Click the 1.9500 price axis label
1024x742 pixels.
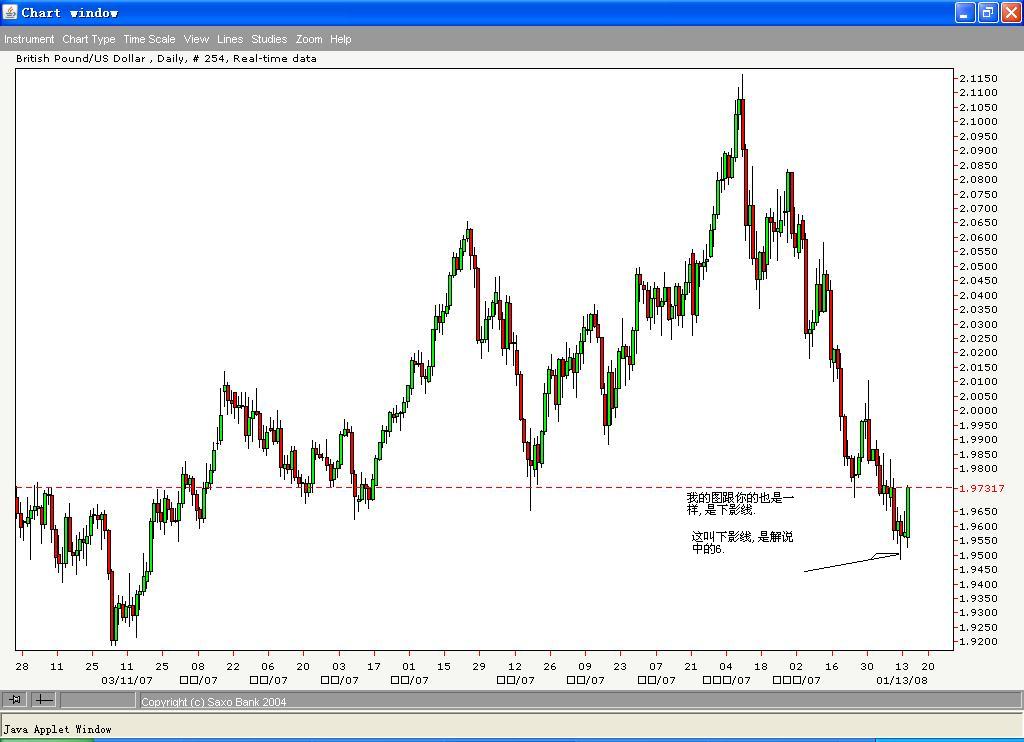click(x=978, y=555)
